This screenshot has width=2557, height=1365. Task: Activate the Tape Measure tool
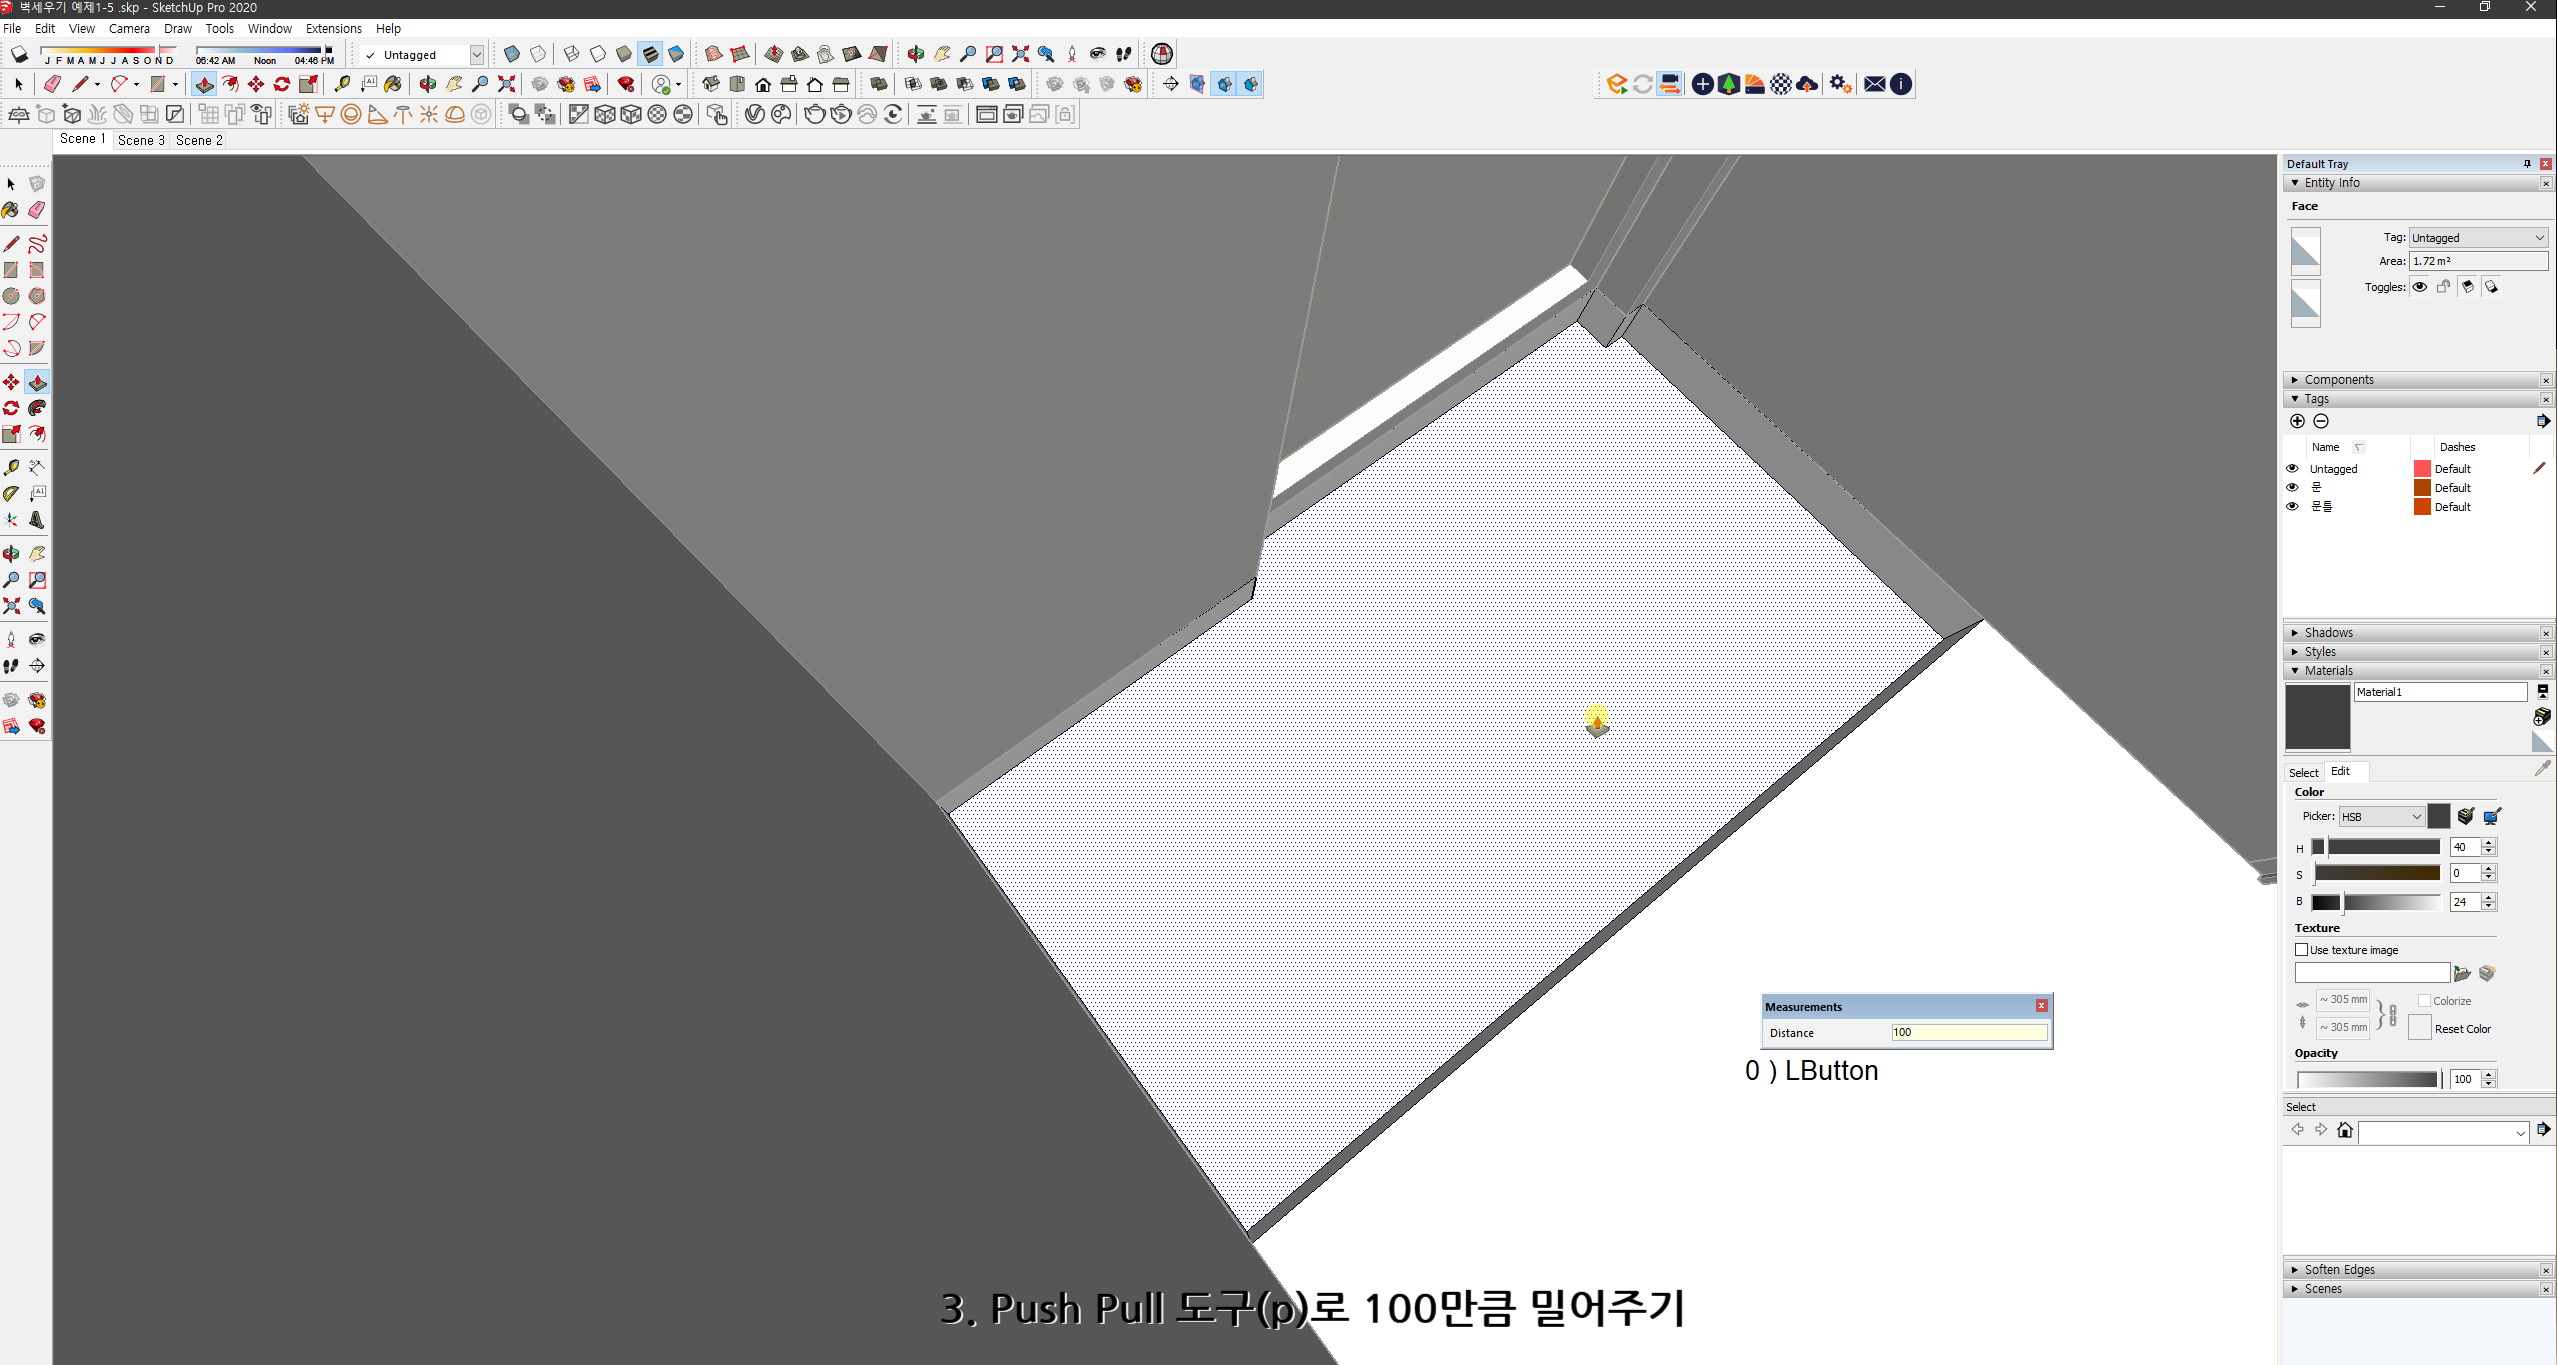click(x=11, y=464)
